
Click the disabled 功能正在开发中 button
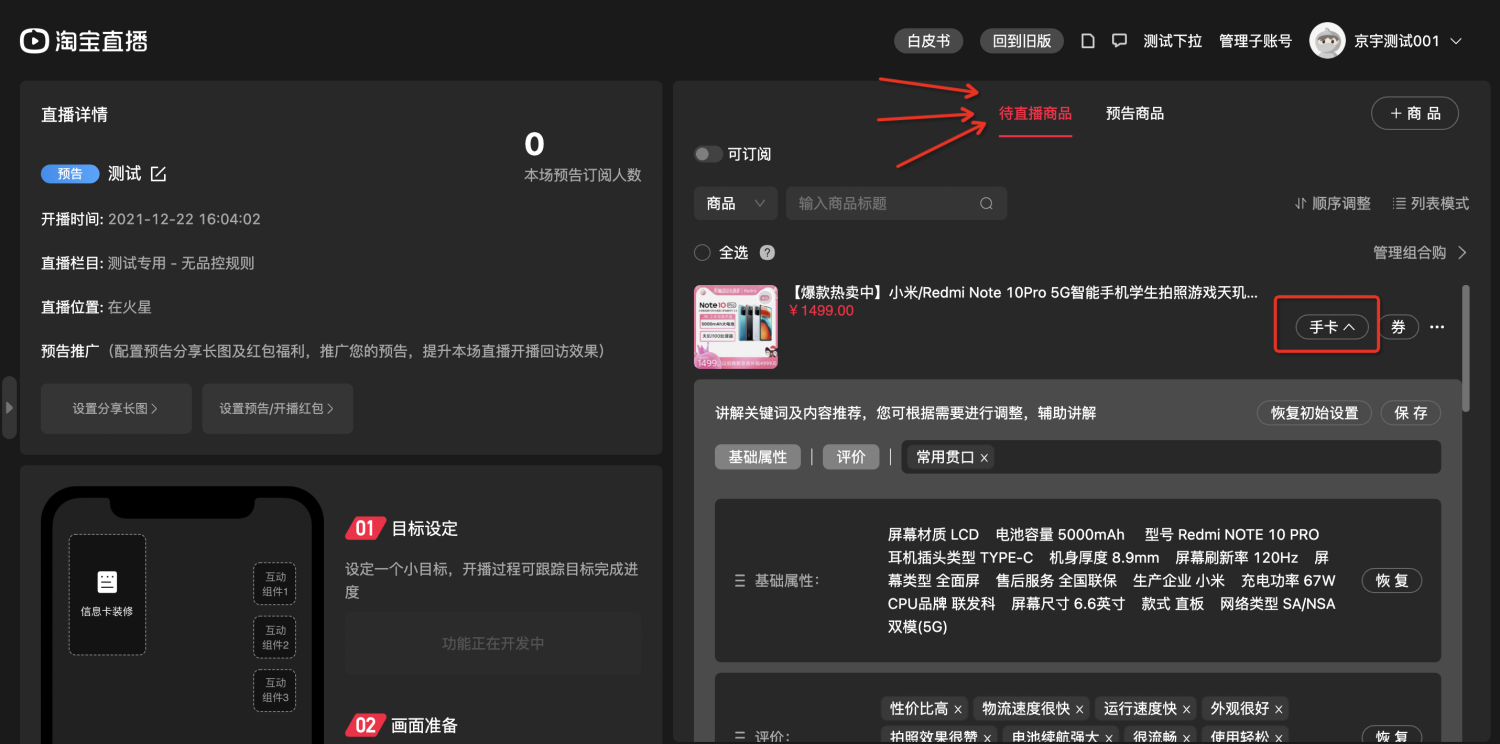coord(493,644)
